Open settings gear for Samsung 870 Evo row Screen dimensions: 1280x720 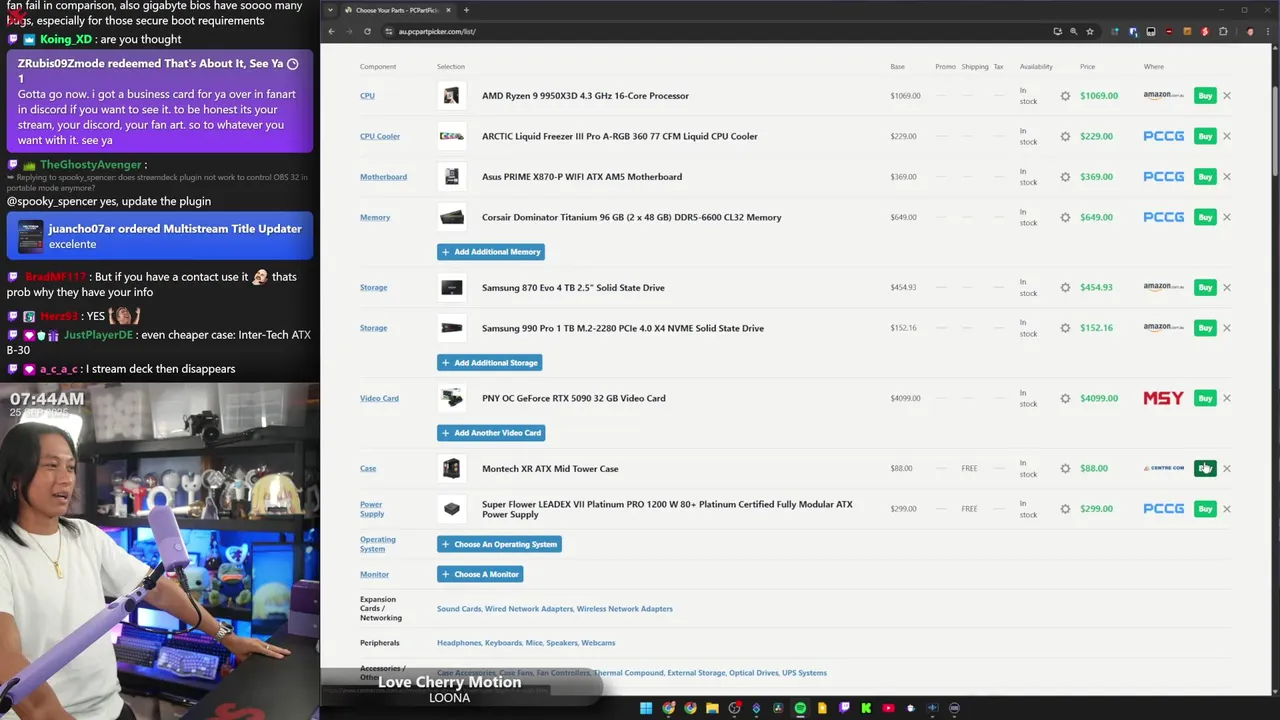[x=1065, y=288]
